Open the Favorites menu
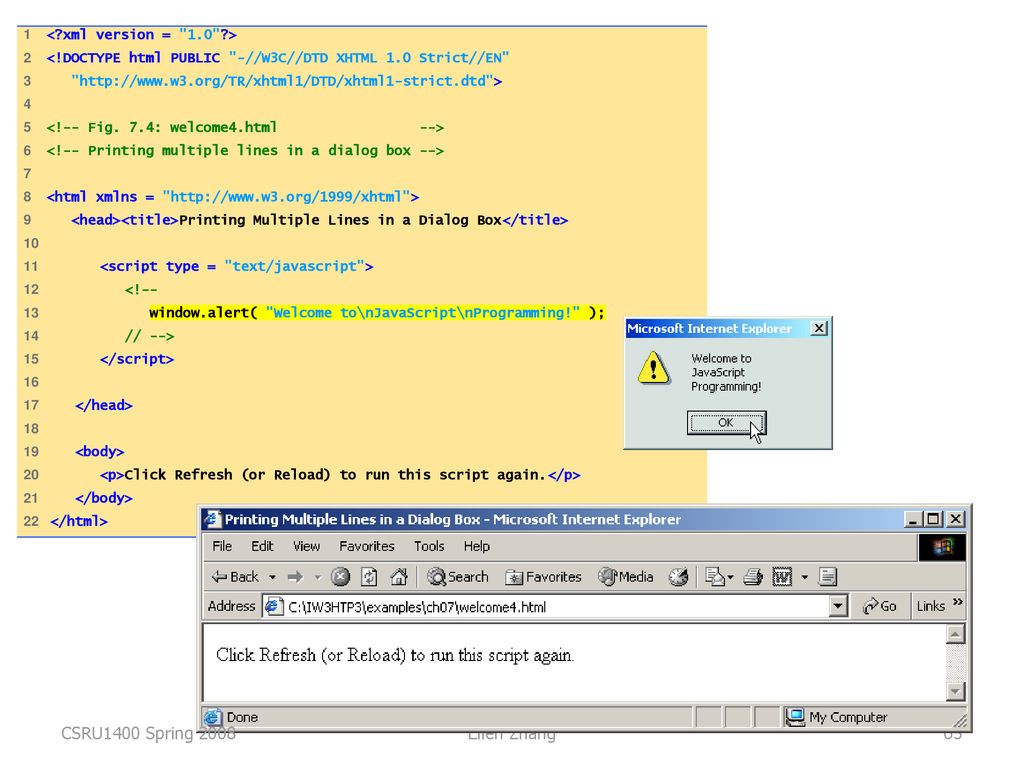Viewport: 1024px width, 768px height. [x=366, y=546]
